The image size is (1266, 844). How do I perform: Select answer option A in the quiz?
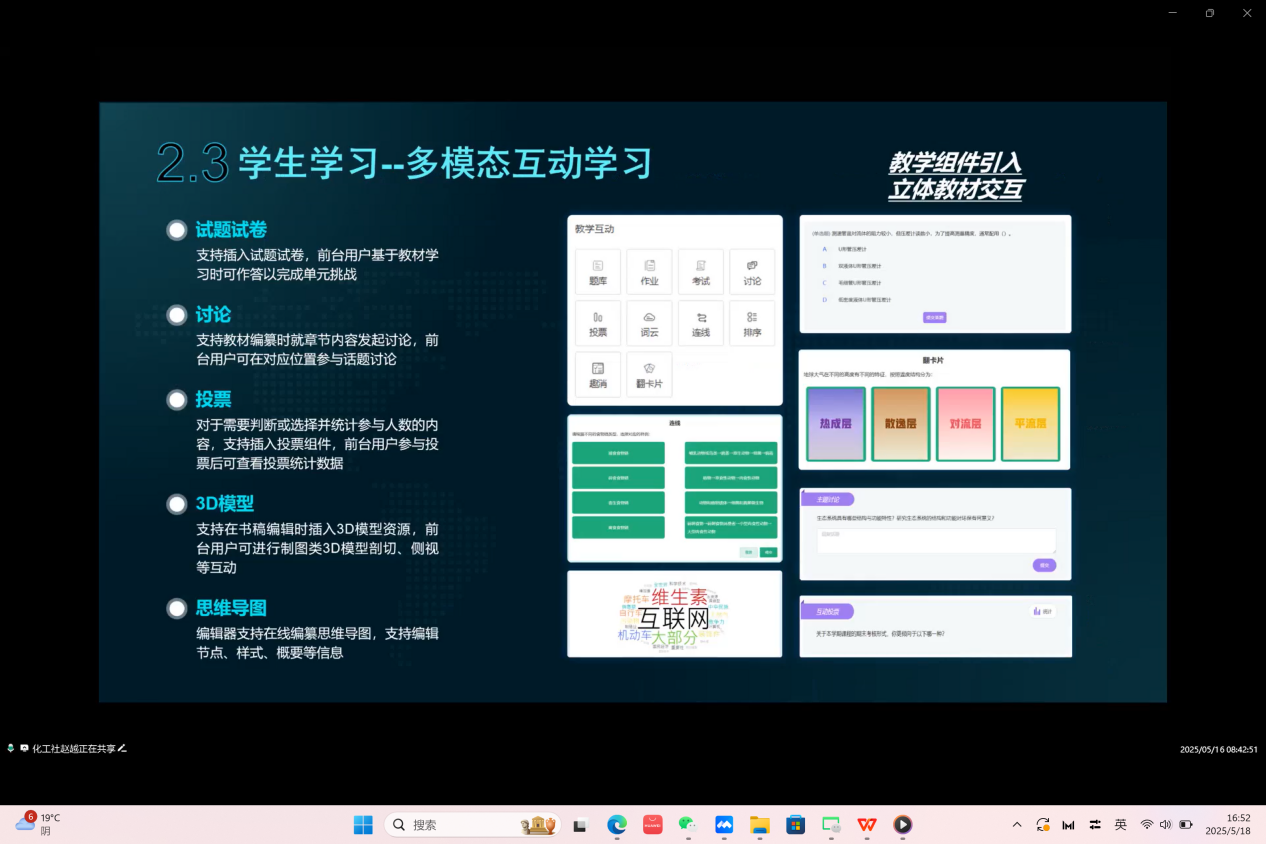[825, 249]
